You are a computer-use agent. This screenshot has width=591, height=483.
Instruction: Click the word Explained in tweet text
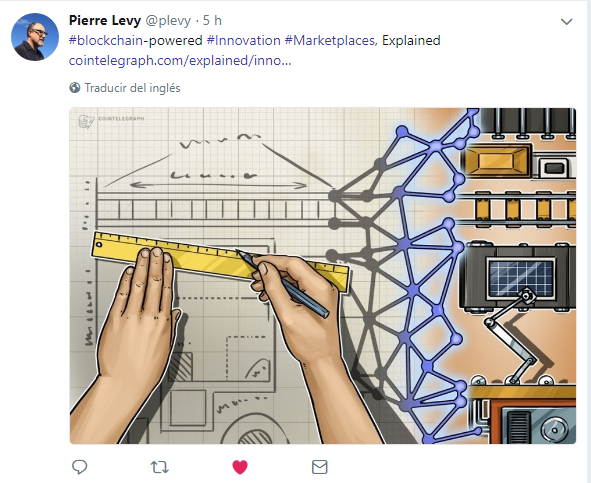(411, 40)
